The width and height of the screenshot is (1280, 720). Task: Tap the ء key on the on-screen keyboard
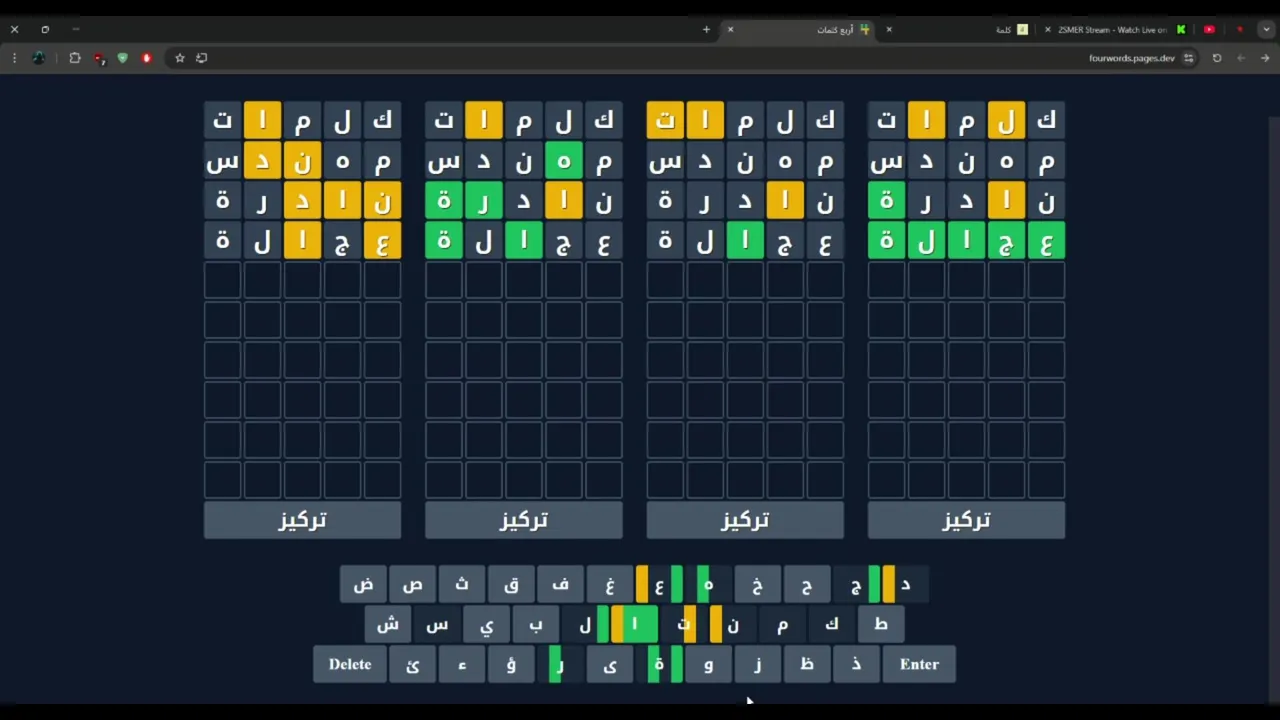pyautogui.click(x=462, y=665)
